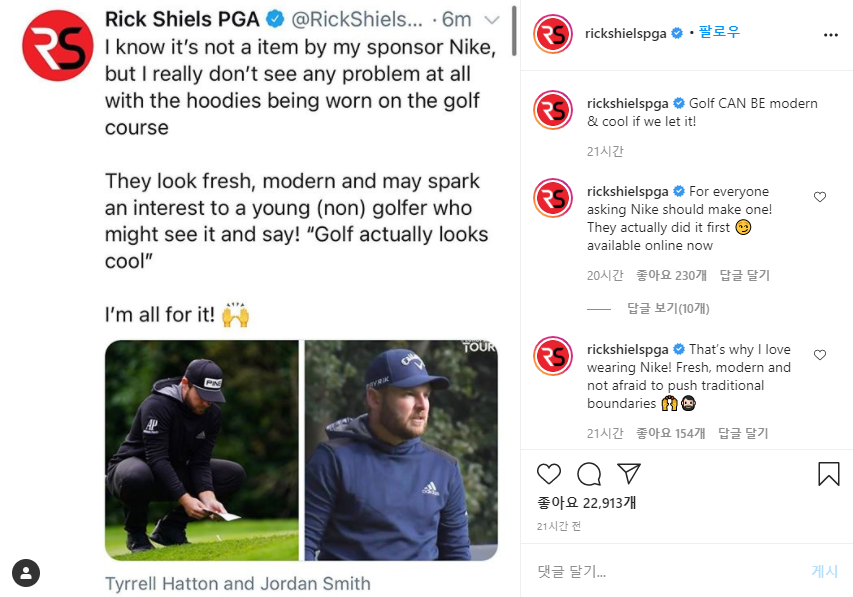The image size is (853, 597).
Task: Reply to the 230-likes comment
Action: click(x=744, y=275)
